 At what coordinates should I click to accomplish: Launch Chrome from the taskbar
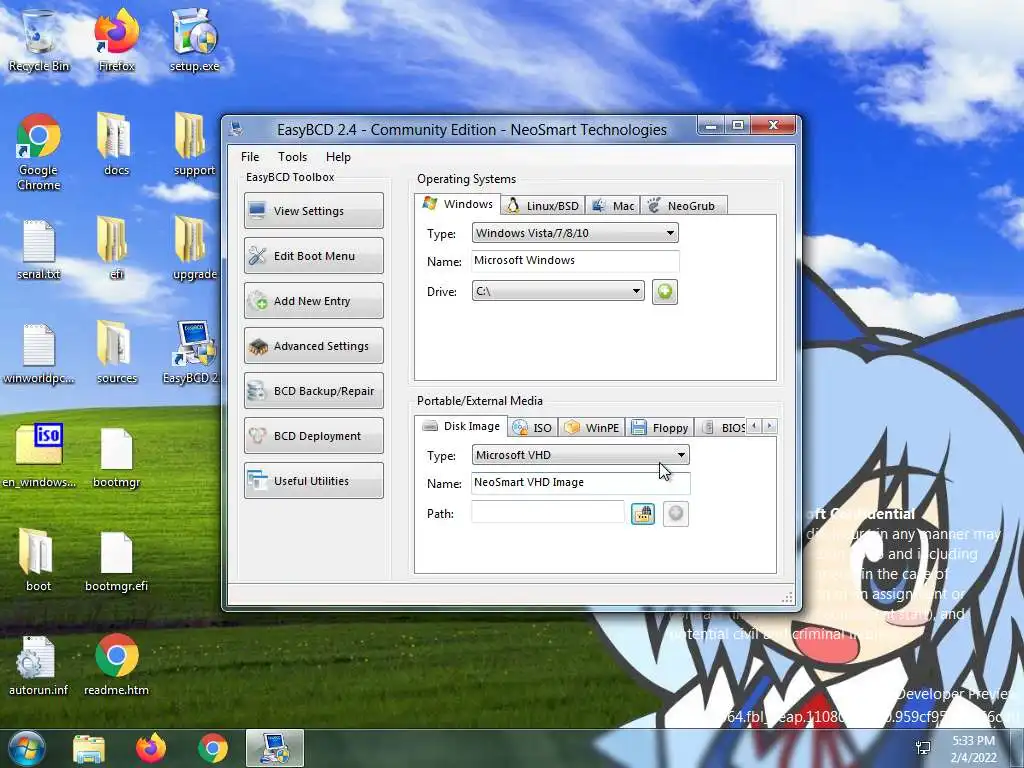pyautogui.click(x=213, y=749)
